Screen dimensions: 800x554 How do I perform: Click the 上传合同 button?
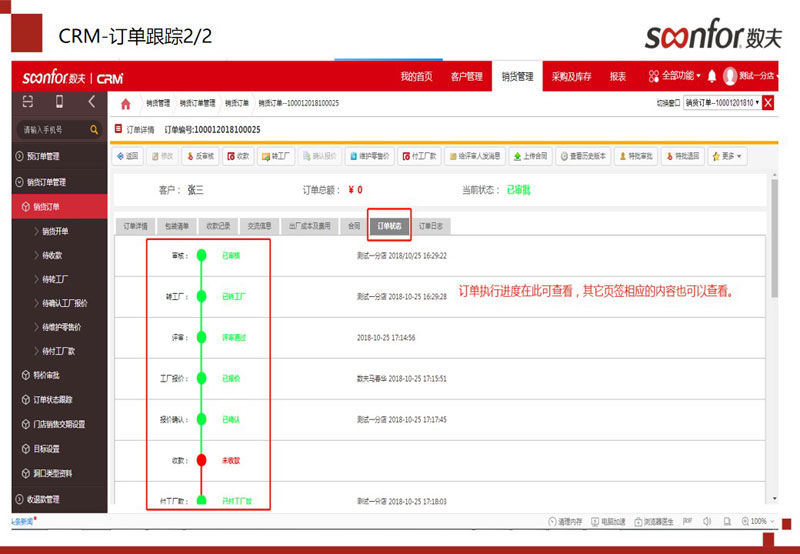529,156
